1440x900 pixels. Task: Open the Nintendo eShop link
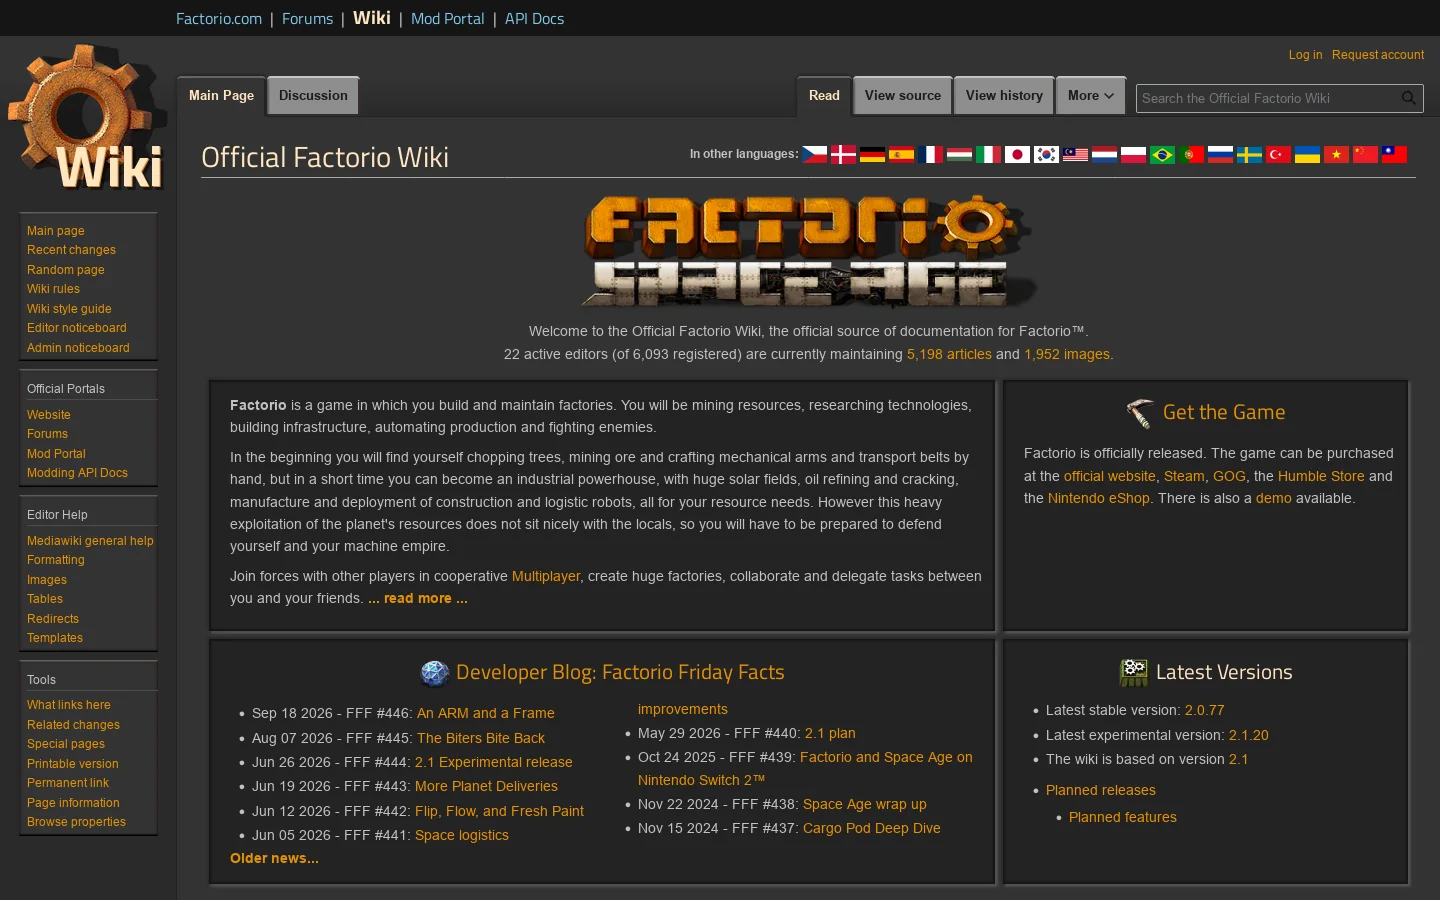[x=1099, y=498]
